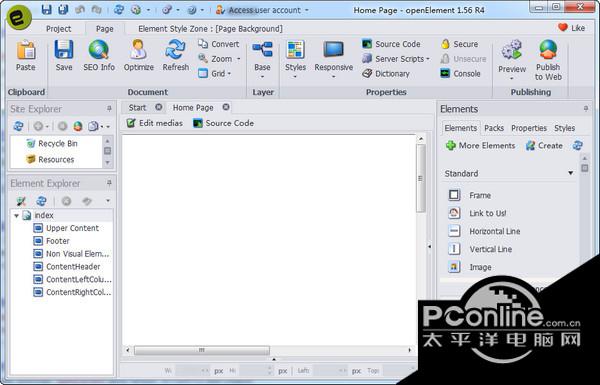Click the Convert option

click(218, 44)
